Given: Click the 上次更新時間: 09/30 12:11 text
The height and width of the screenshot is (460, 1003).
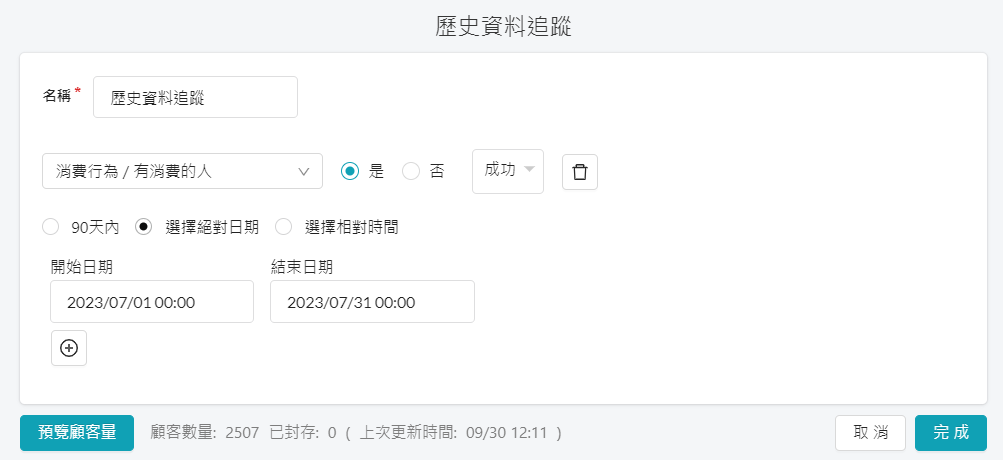Looking at the screenshot, I should coord(454,433).
